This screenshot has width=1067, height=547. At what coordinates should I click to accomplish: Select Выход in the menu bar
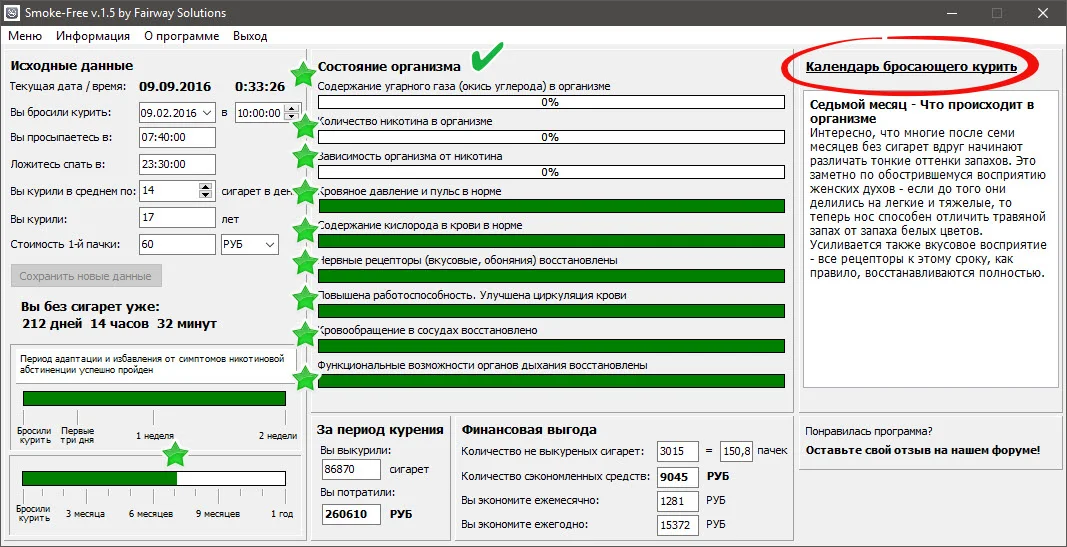tap(250, 36)
